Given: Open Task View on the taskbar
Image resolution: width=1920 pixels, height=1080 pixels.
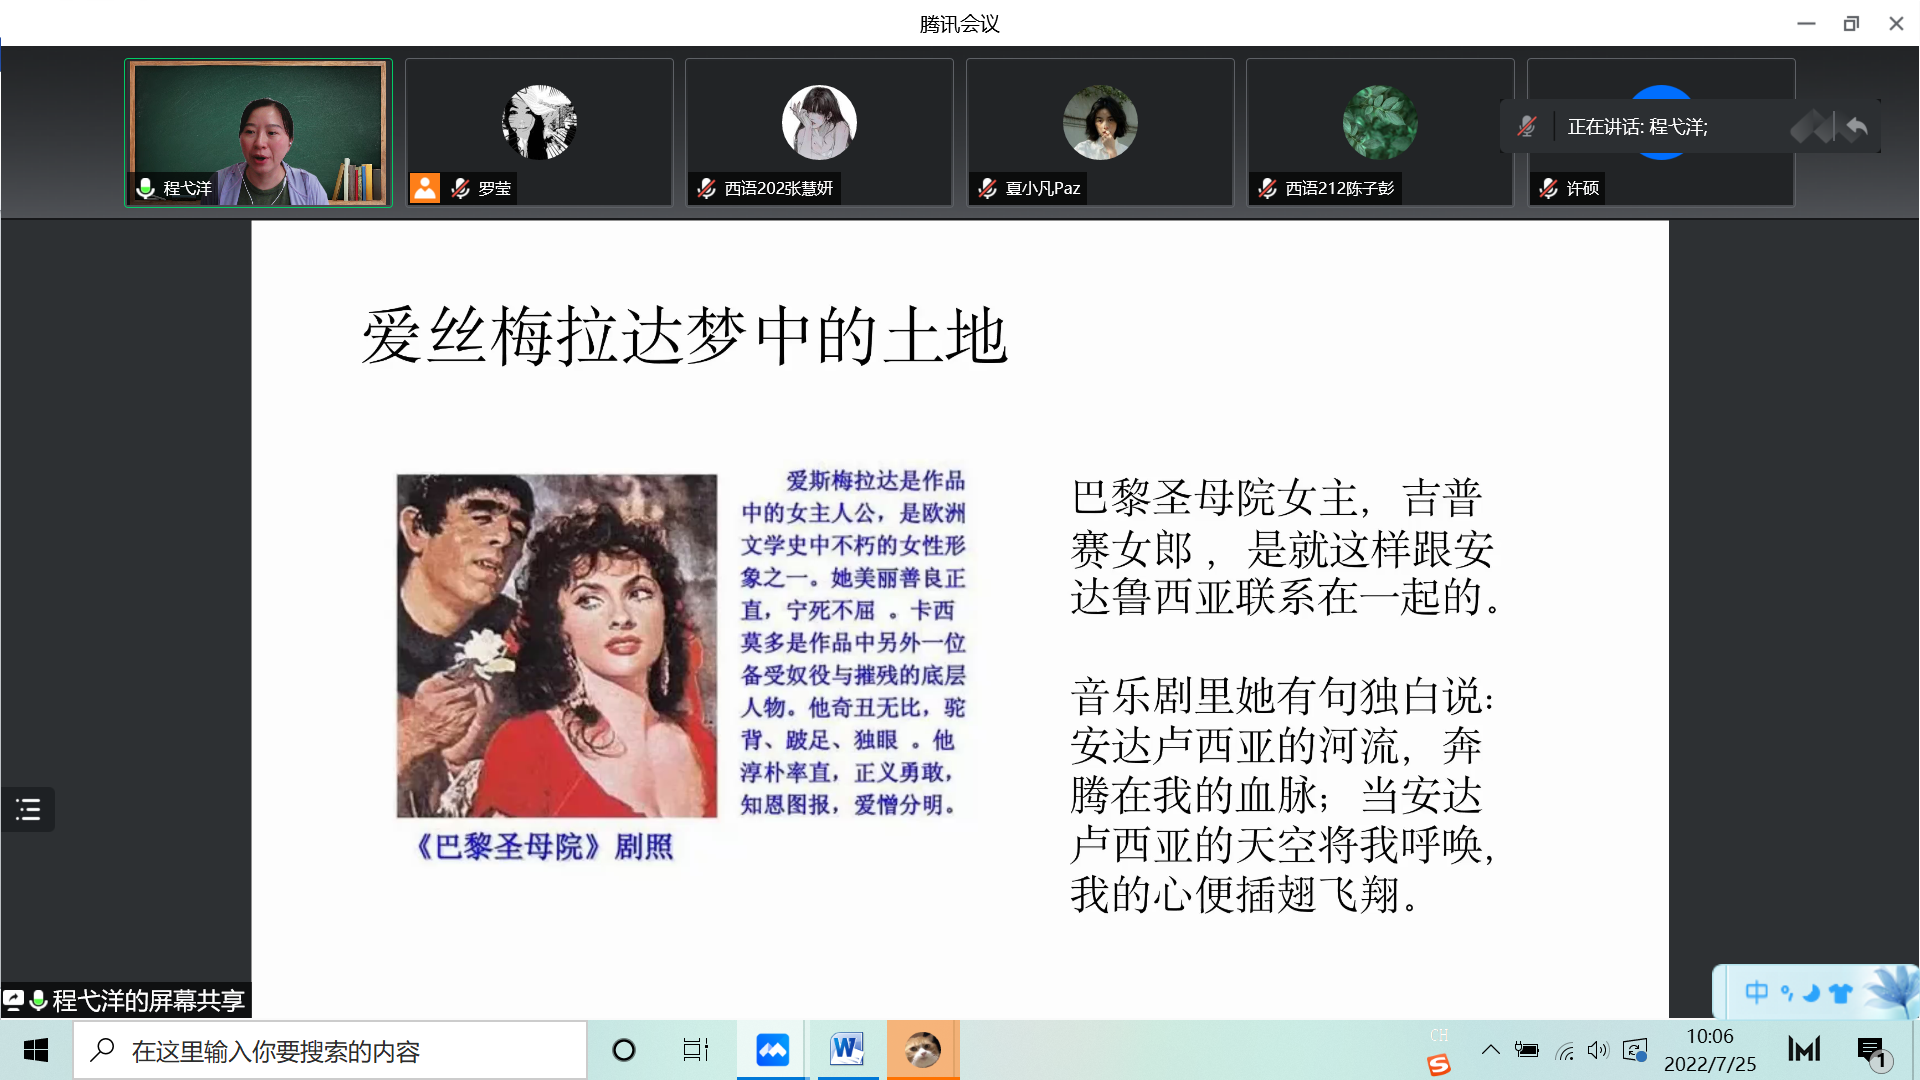Looking at the screenshot, I should (x=695, y=1050).
